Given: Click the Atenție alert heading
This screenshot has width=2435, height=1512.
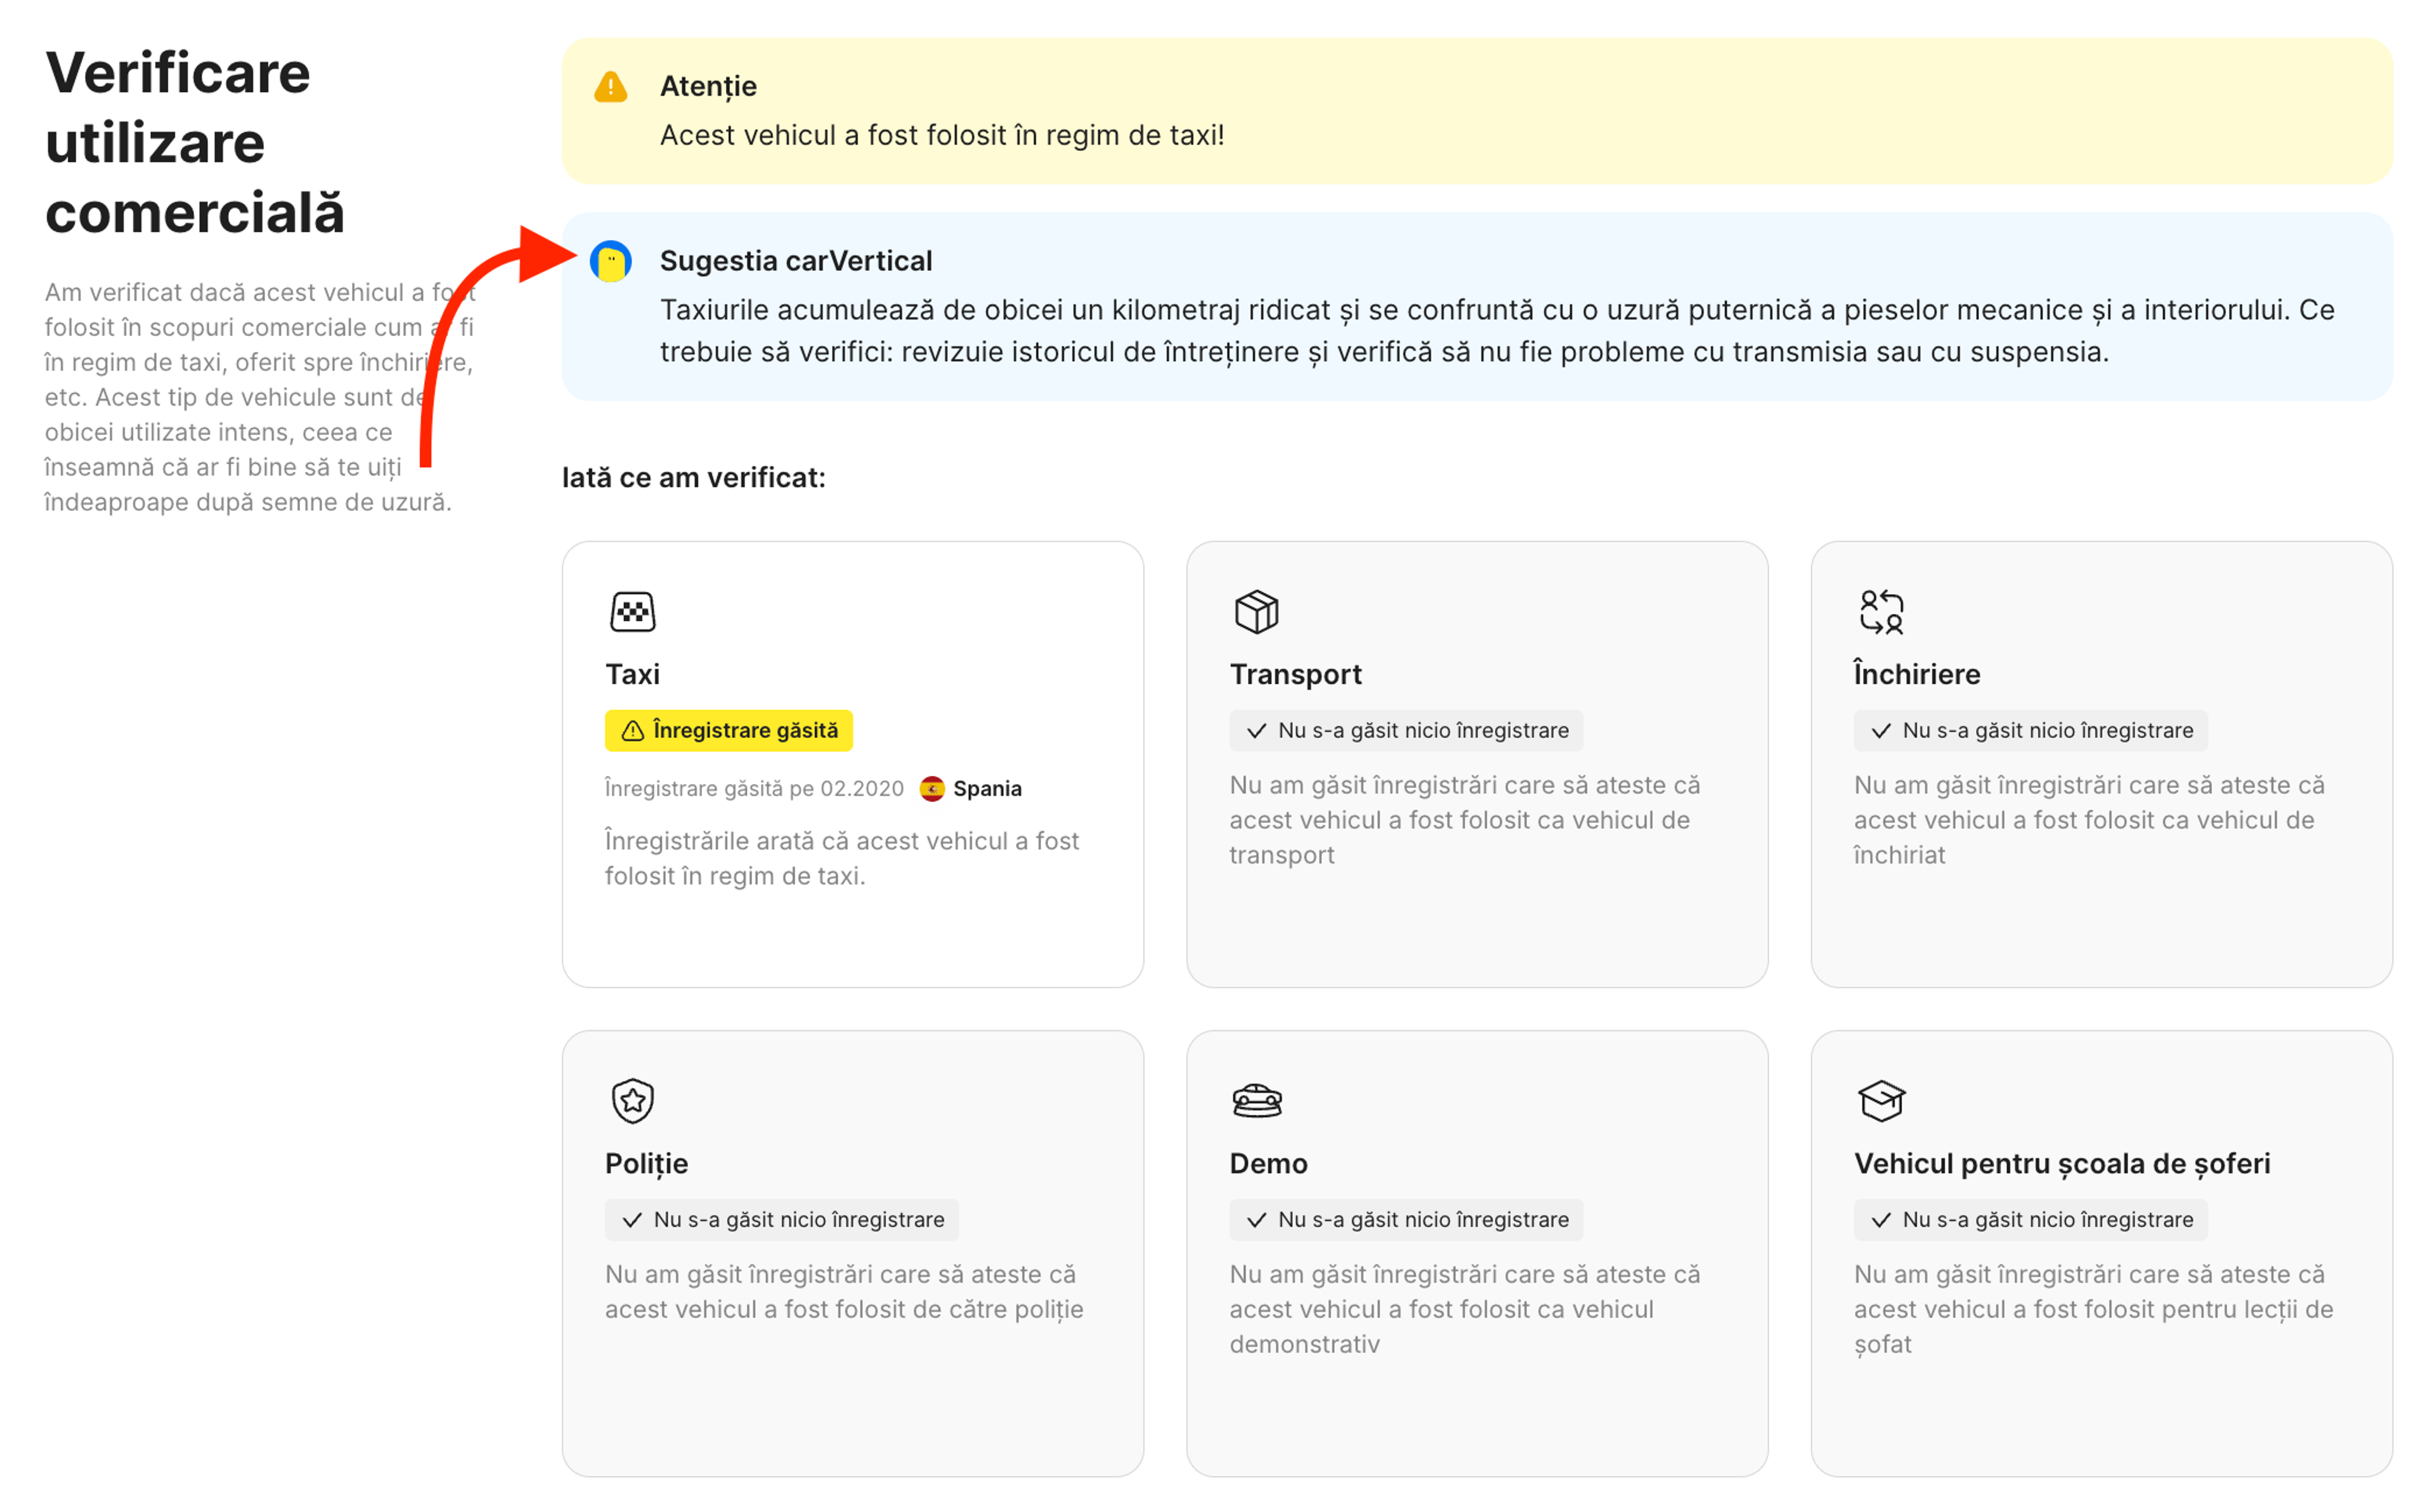Looking at the screenshot, I should pos(708,87).
